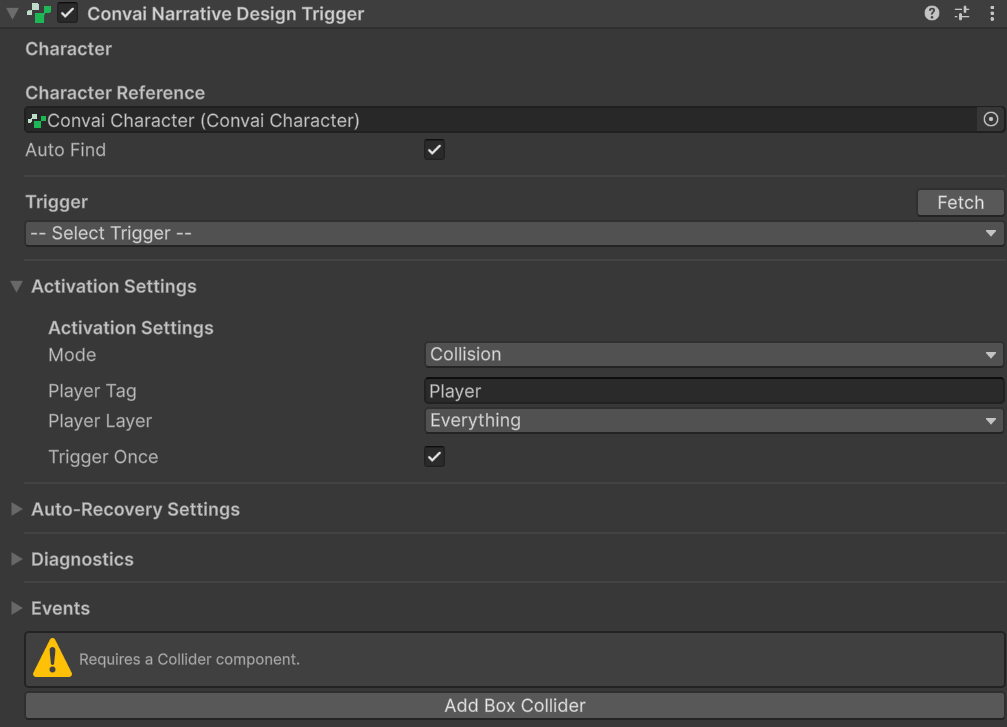1007x727 pixels.
Task: Click the Convai Narrative Design Trigger title
Action: point(225,13)
